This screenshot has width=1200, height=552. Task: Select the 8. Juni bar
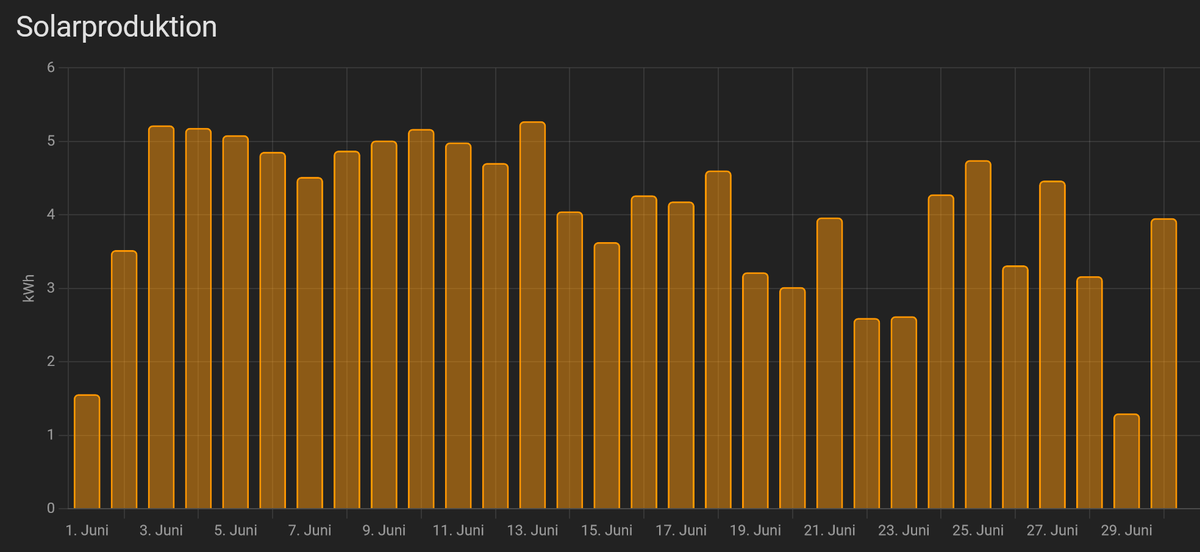click(347, 330)
